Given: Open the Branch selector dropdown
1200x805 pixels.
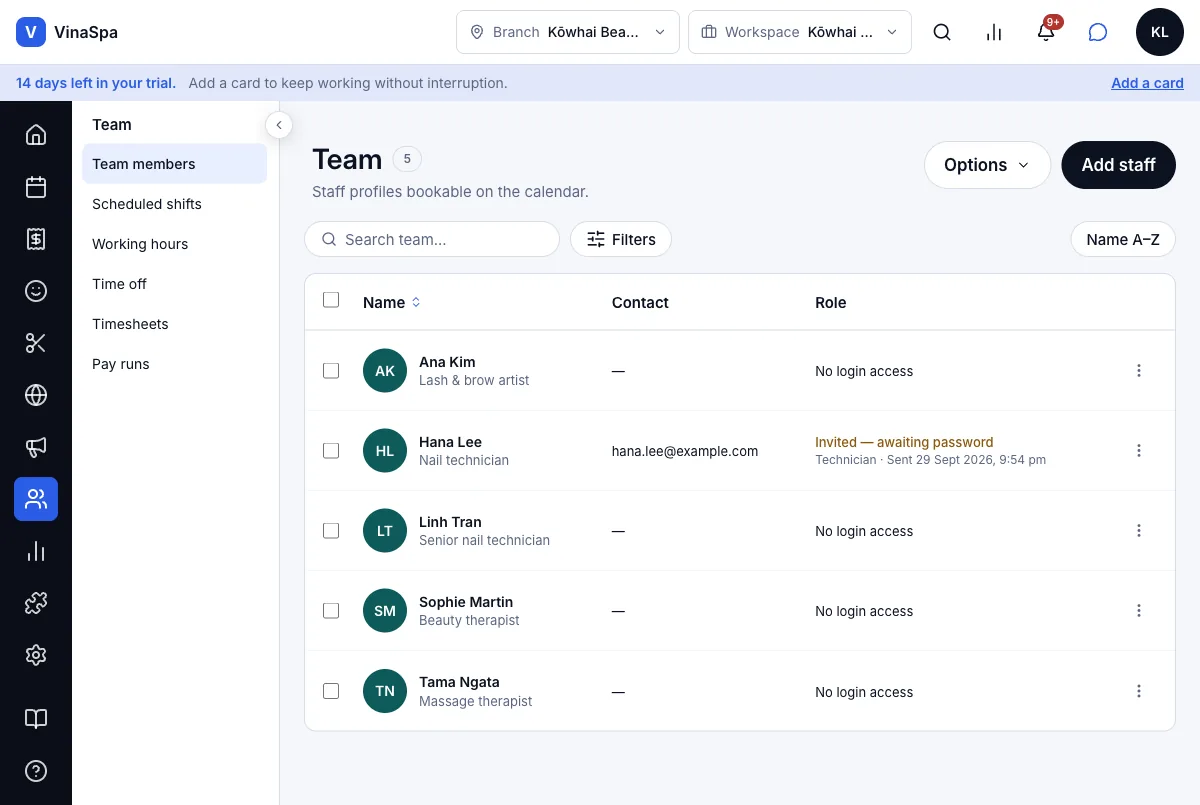Looking at the screenshot, I should [568, 32].
